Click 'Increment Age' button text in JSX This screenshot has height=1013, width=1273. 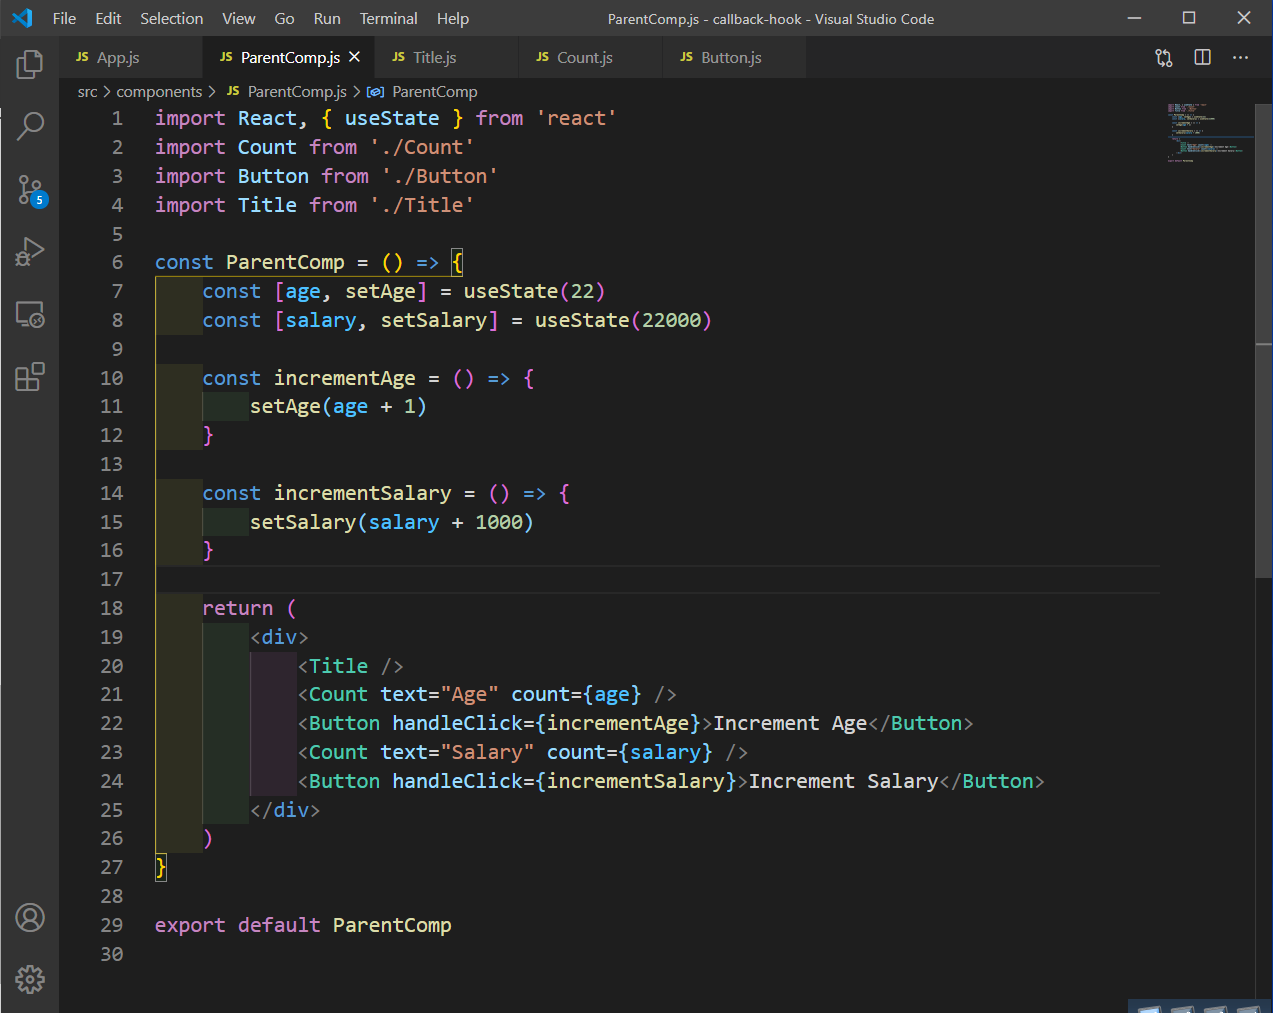tap(790, 723)
